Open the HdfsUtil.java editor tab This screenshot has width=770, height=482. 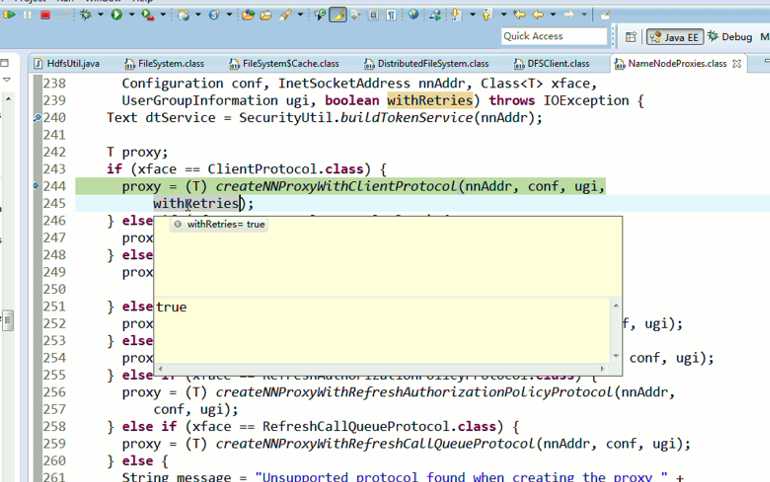point(66,63)
